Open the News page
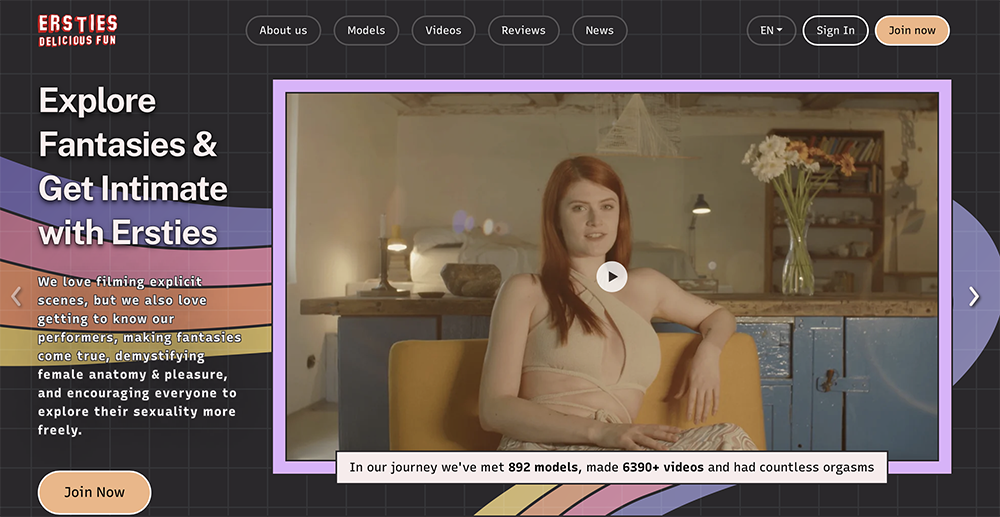 pos(599,31)
